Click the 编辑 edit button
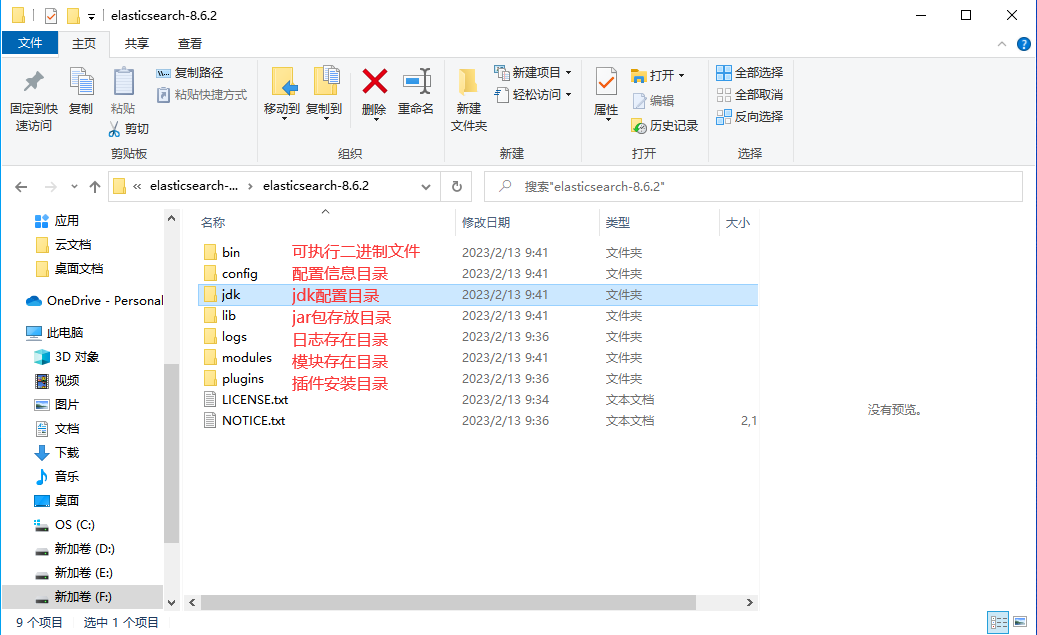 pos(653,101)
